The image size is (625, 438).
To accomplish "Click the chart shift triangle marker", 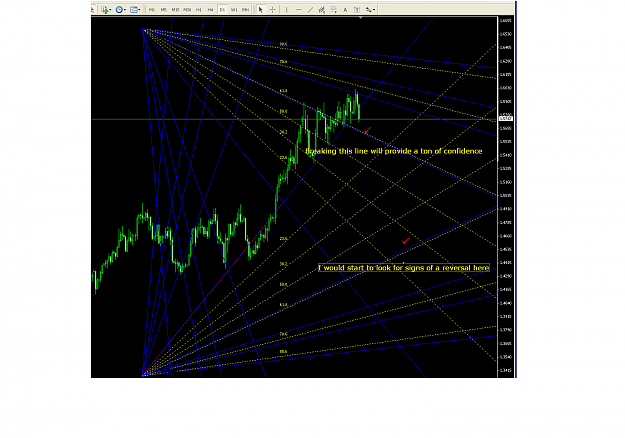I will click(360, 18).
